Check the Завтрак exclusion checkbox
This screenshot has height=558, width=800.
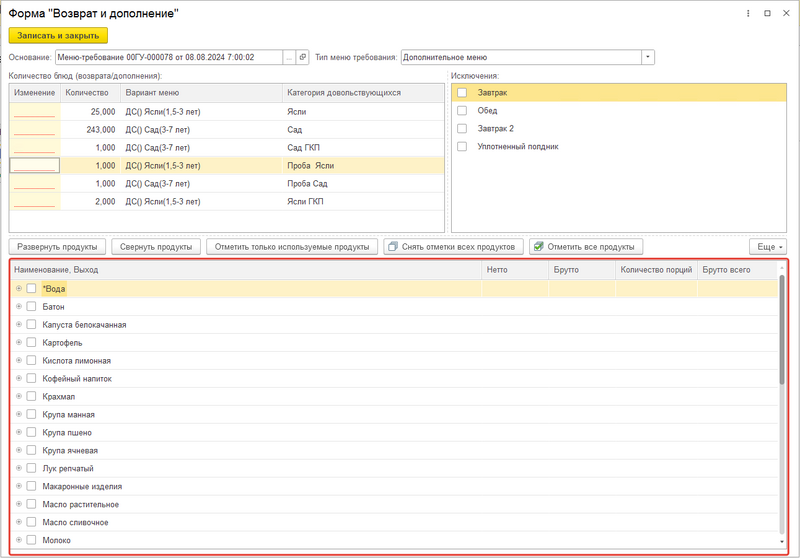462,93
